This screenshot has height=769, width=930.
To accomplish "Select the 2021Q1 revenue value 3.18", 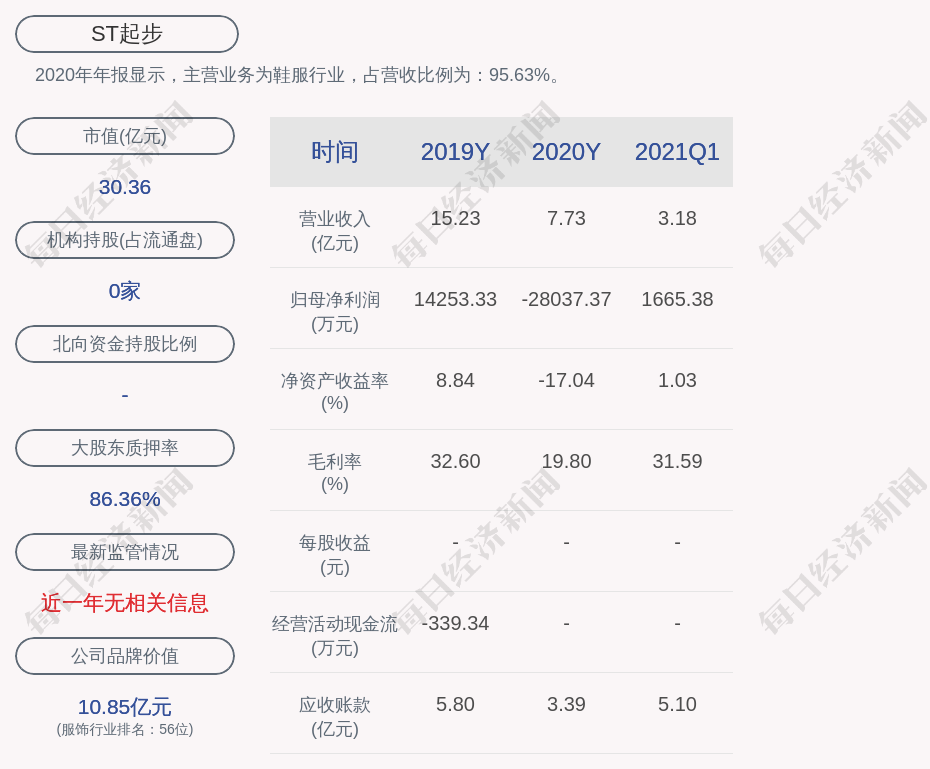I will coord(677,218).
